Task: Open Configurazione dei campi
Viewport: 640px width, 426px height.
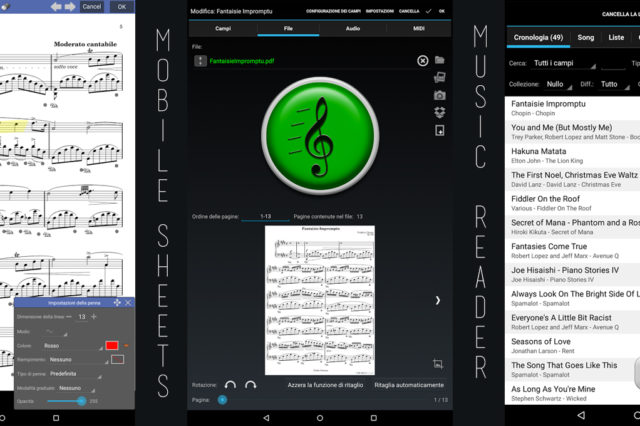Action: pyautogui.click(x=333, y=11)
